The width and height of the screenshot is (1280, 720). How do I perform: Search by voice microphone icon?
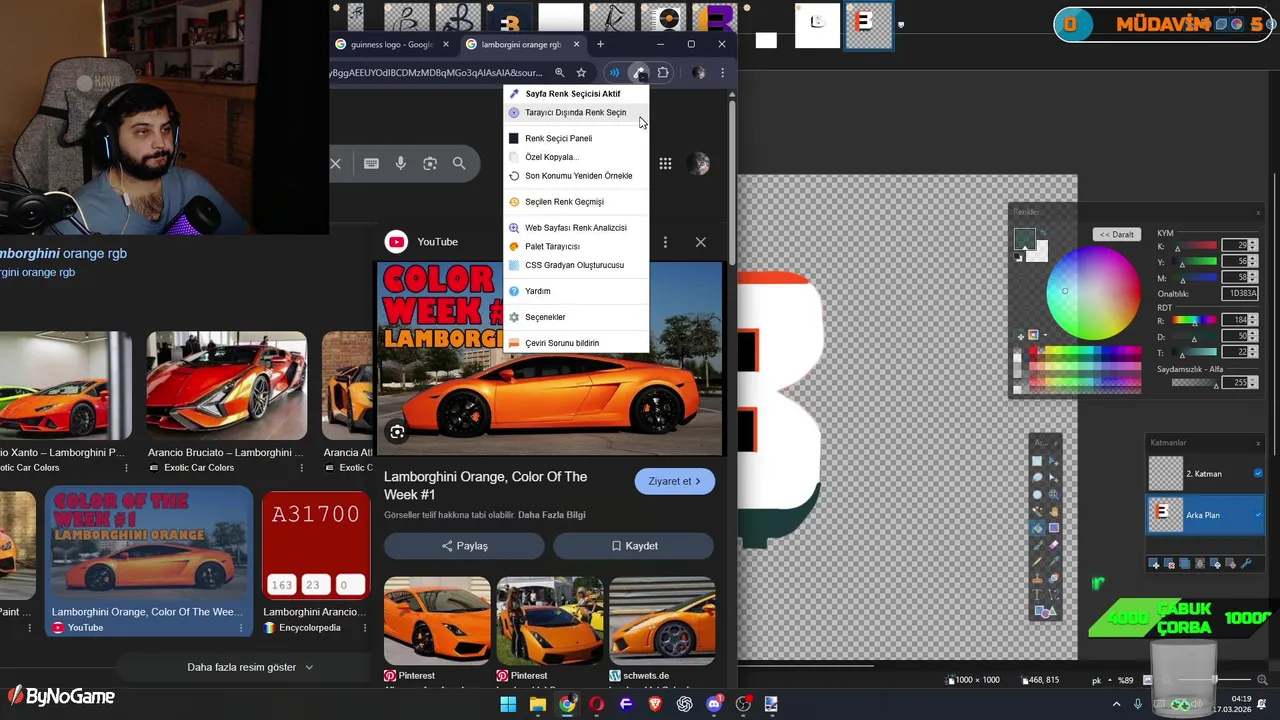coord(401,163)
